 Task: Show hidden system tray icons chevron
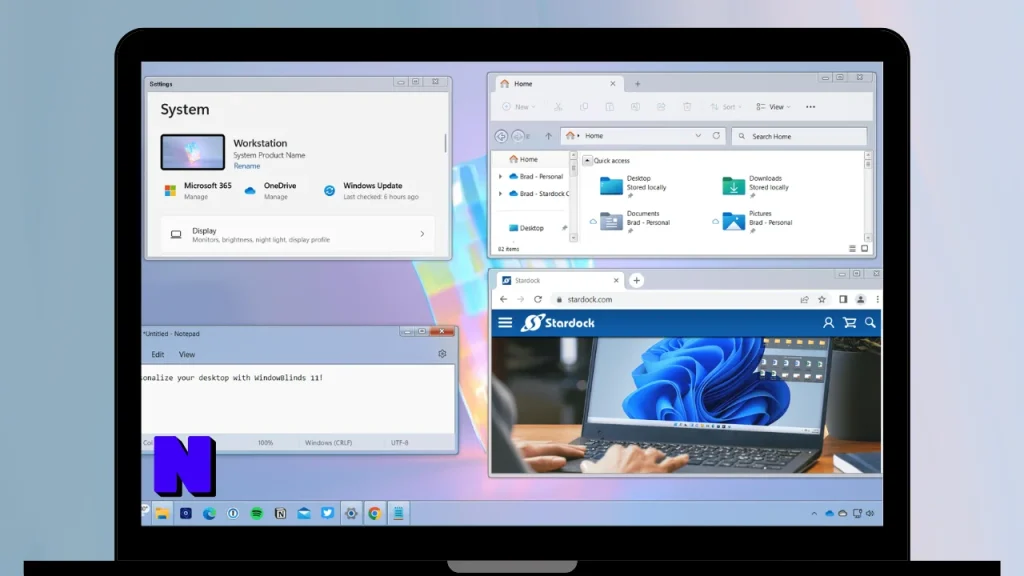pyautogui.click(x=814, y=514)
